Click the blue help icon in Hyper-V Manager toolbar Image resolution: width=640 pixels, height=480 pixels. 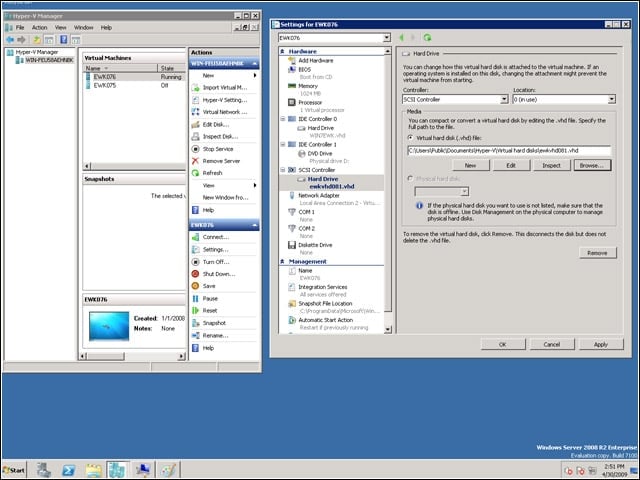[64, 40]
